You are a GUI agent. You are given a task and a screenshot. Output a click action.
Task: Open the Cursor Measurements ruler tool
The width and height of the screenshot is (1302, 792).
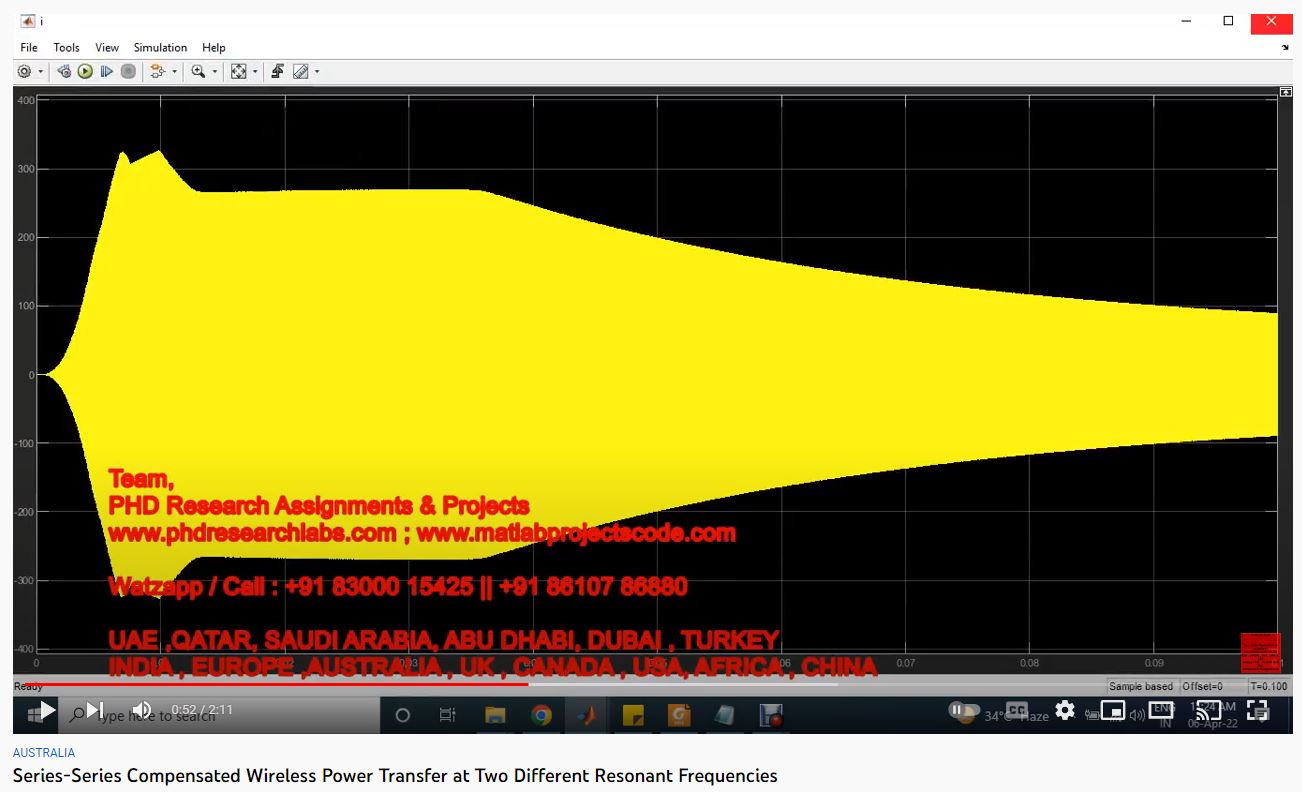pyautogui.click(x=300, y=72)
